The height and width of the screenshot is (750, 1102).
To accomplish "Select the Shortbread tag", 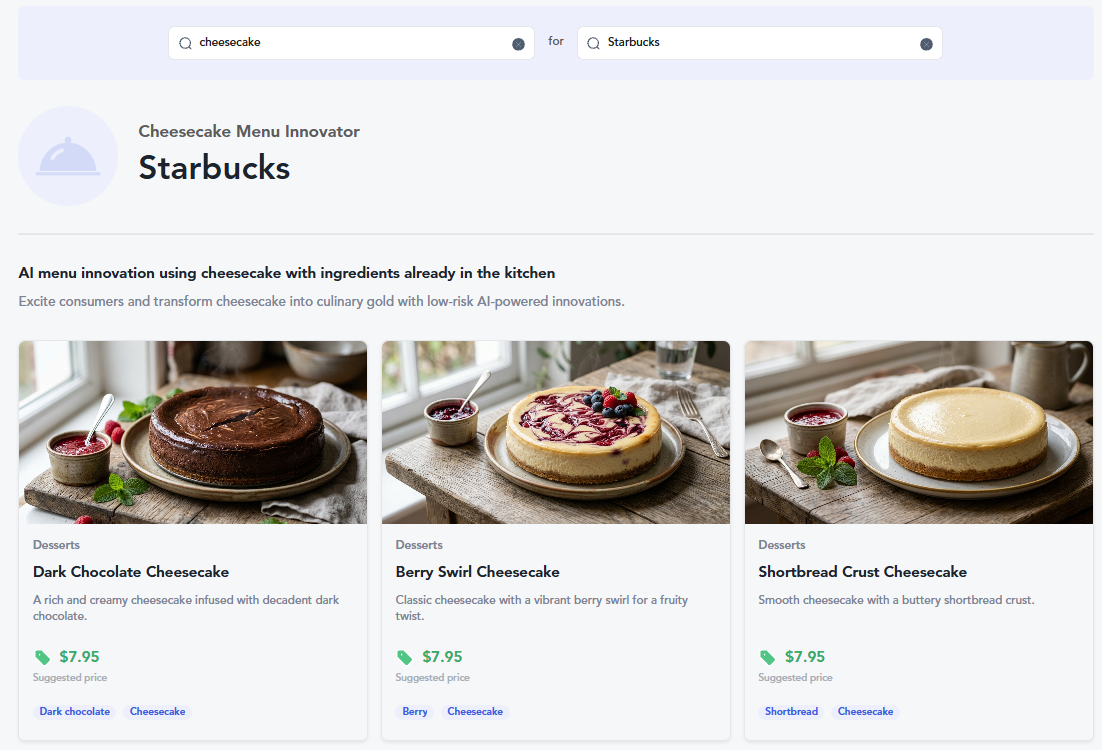I will [x=791, y=711].
